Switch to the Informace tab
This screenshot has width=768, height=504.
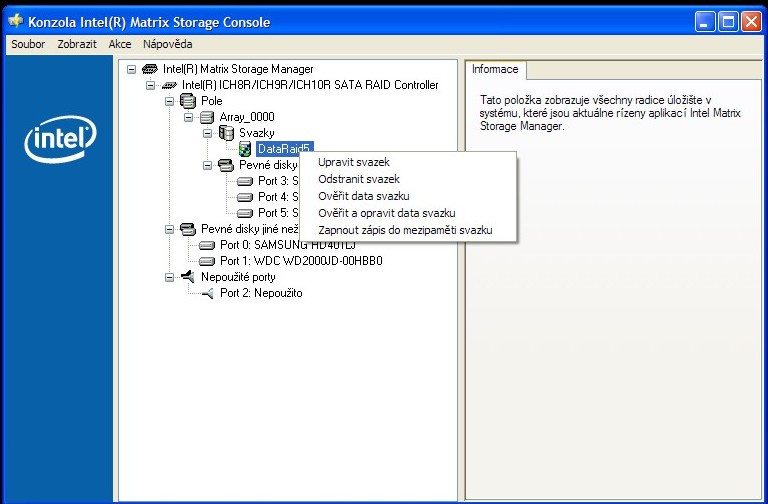click(495, 69)
